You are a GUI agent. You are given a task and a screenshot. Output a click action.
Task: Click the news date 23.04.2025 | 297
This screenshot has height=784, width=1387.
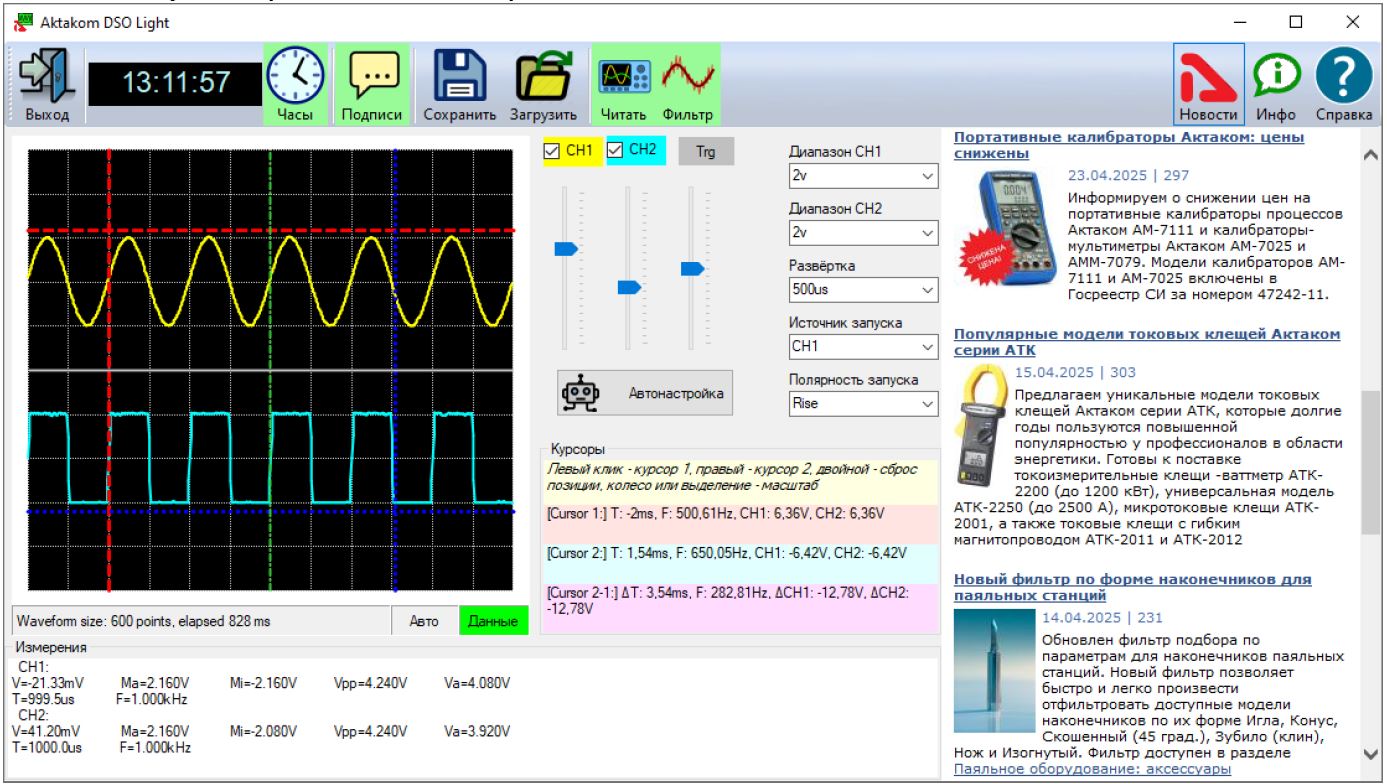[1127, 175]
